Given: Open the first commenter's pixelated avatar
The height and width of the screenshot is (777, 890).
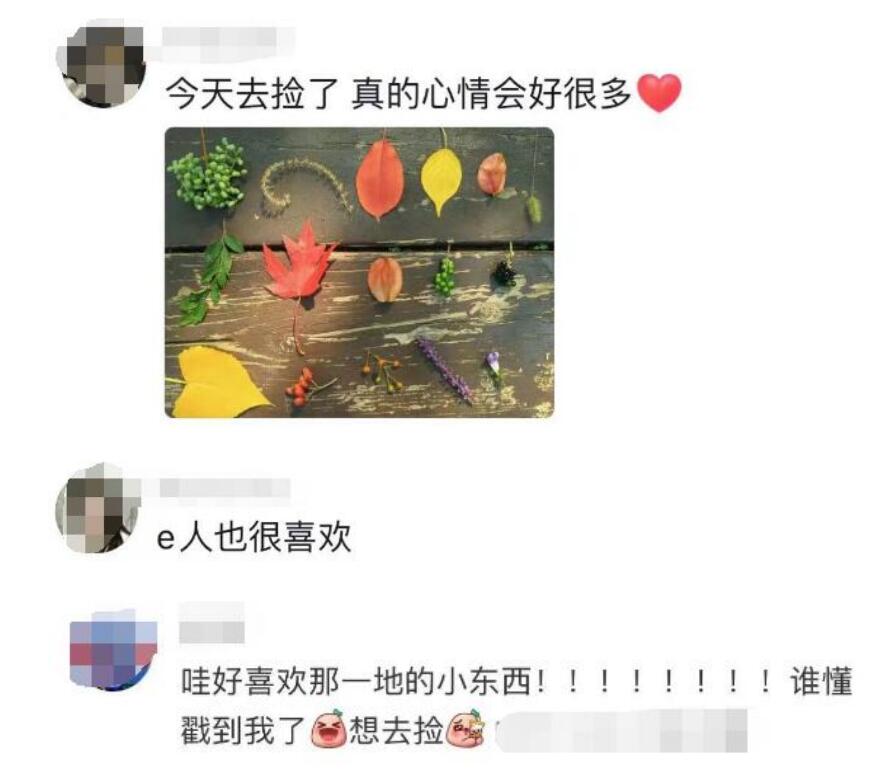Looking at the screenshot, I should pyautogui.click(x=102, y=64).
